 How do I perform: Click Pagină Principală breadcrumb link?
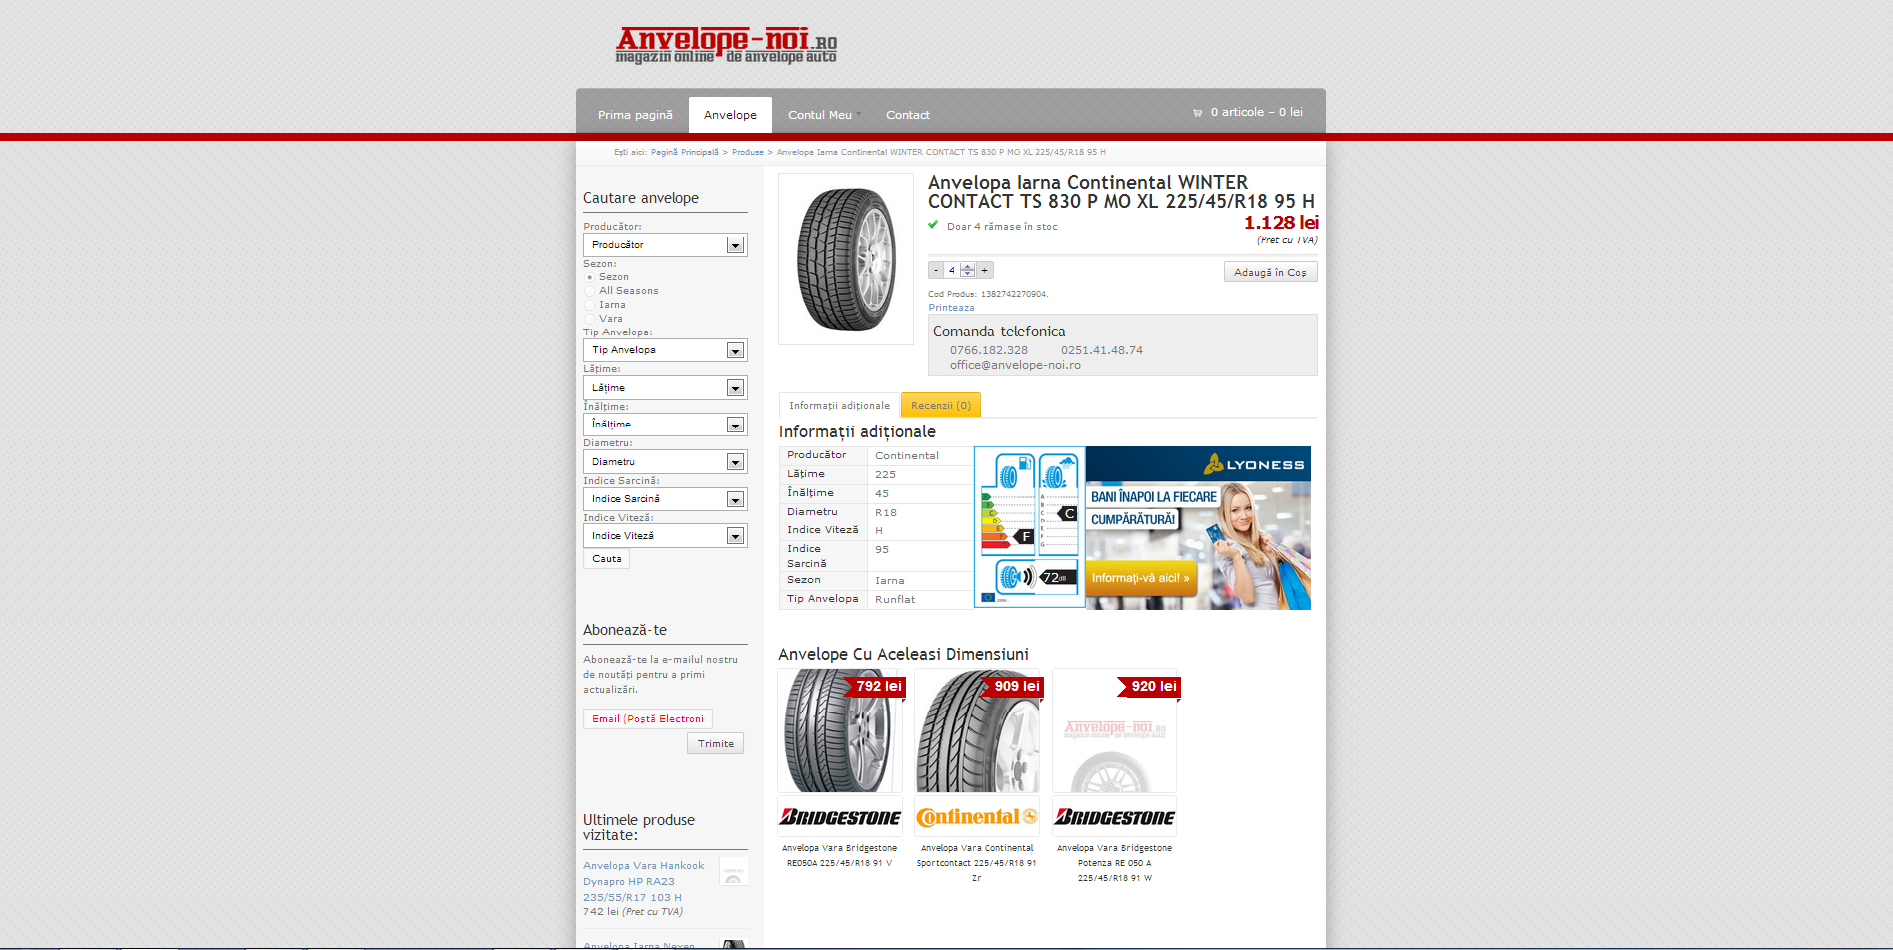[x=685, y=152]
